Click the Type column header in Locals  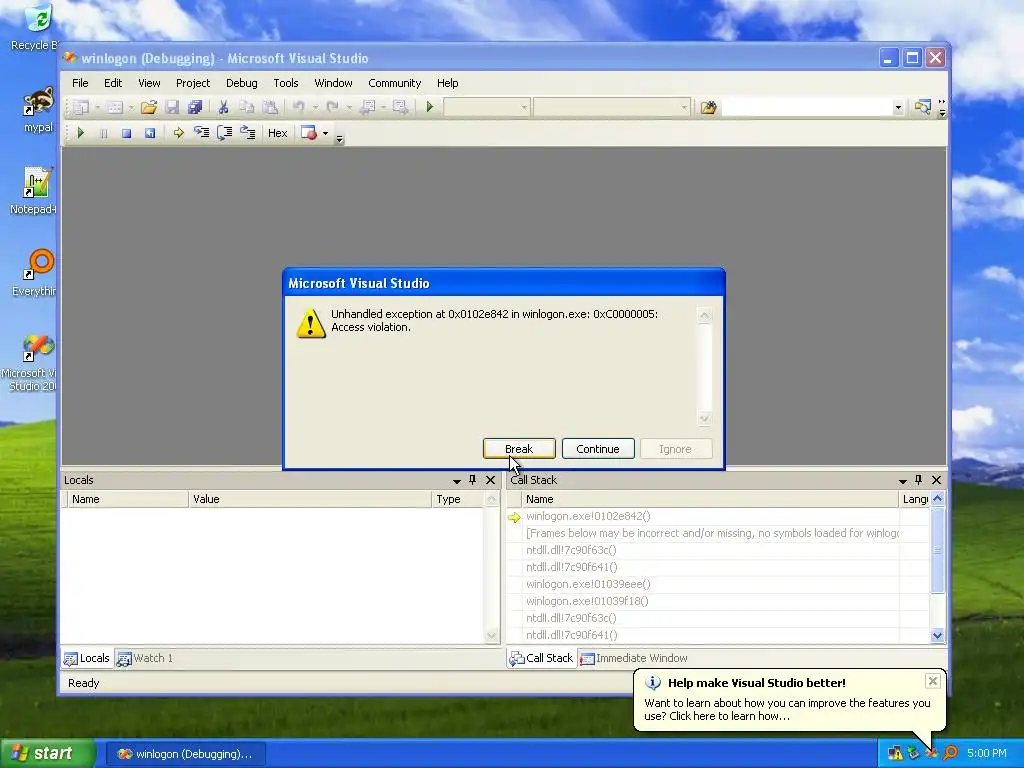pos(458,499)
